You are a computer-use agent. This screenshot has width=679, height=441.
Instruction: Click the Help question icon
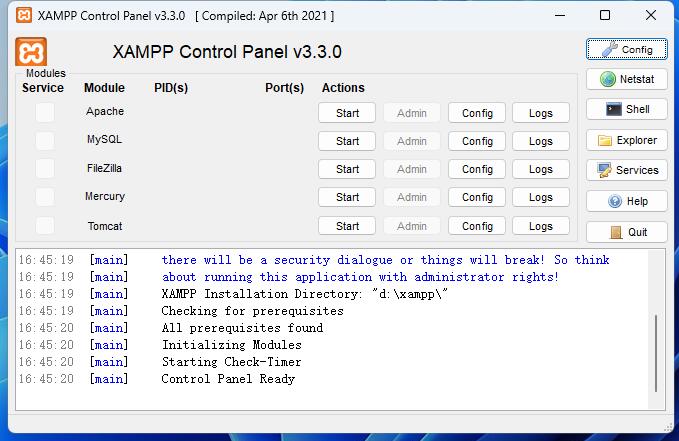(x=627, y=201)
